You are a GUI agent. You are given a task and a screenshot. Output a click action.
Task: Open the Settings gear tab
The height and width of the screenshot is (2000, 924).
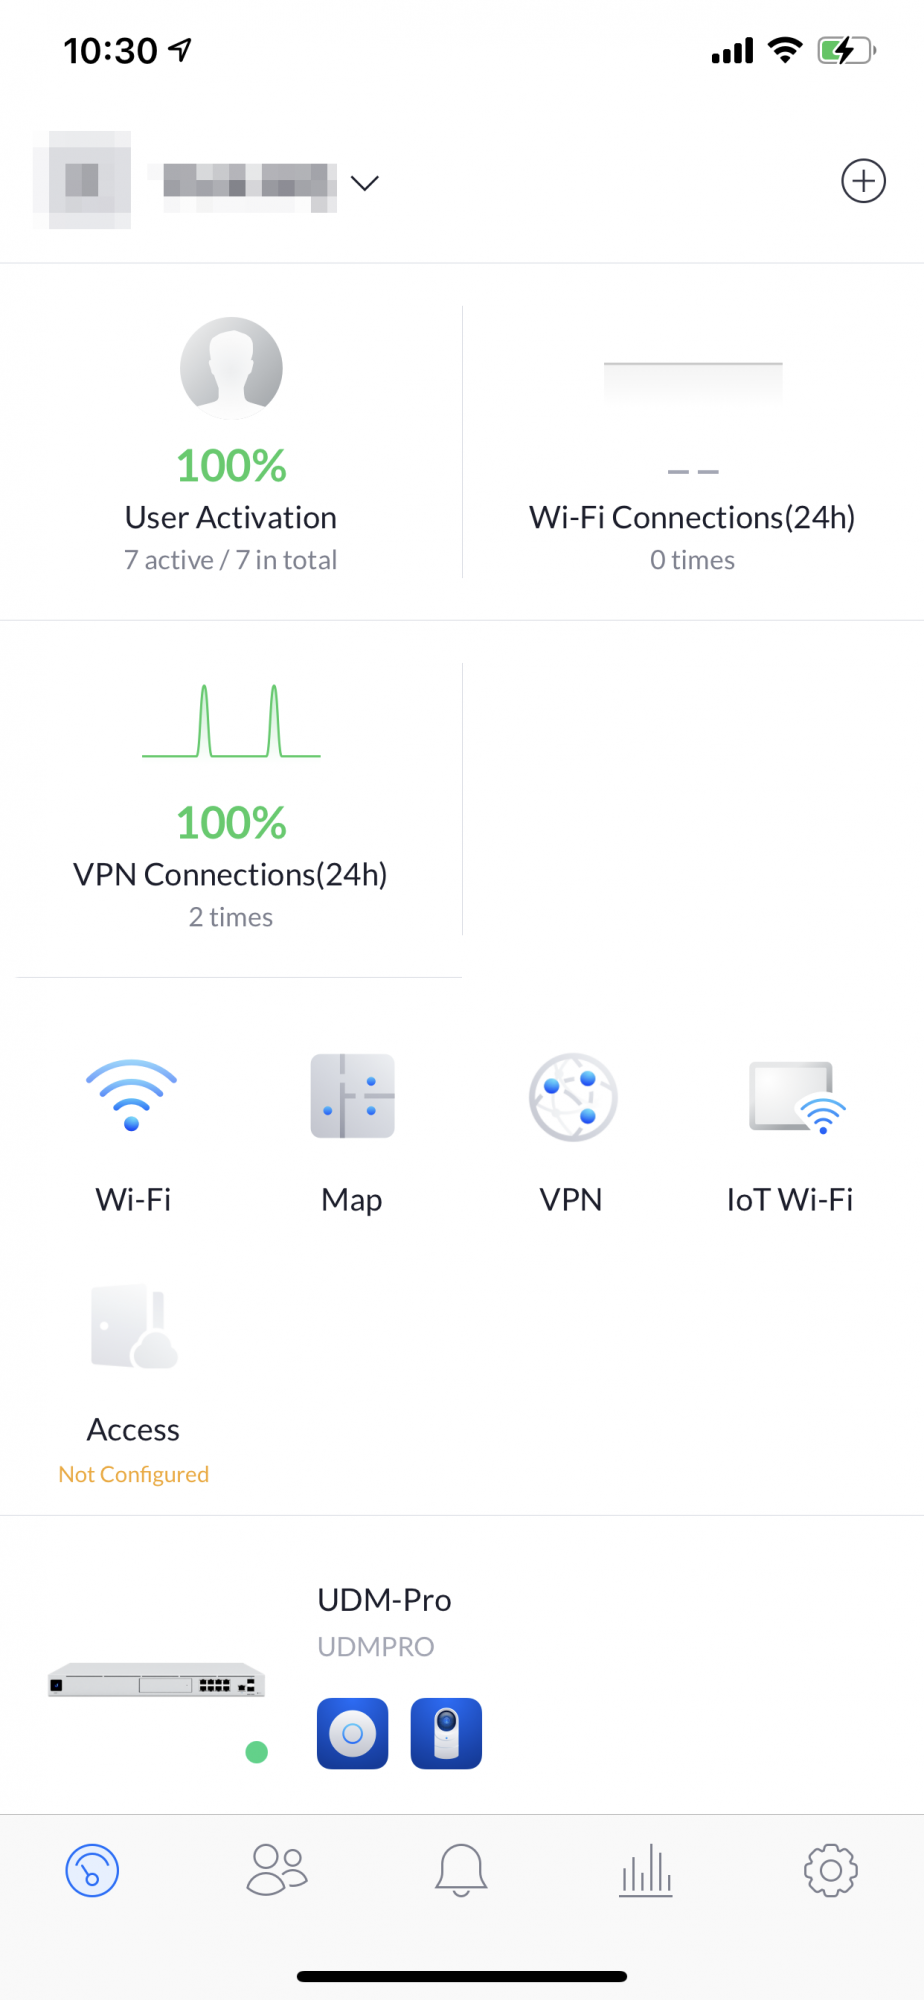[830, 1870]
